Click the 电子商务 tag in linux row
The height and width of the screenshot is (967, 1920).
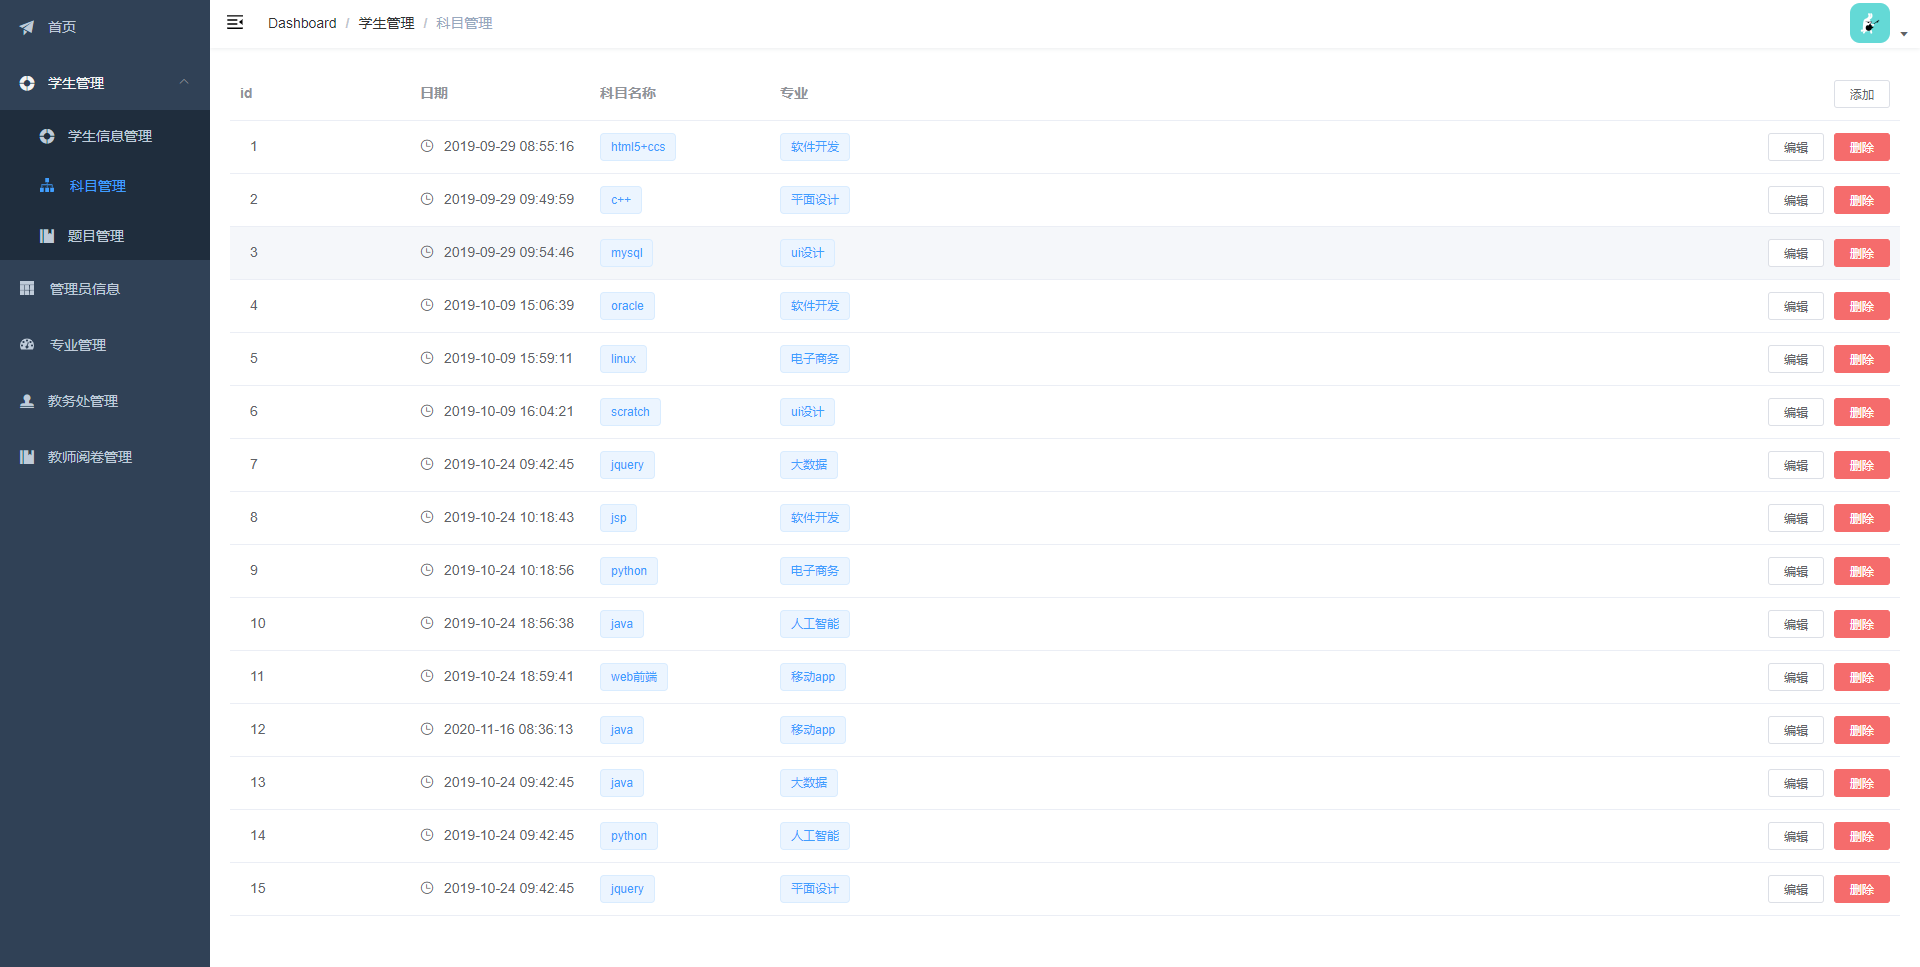tap(814, 359)
